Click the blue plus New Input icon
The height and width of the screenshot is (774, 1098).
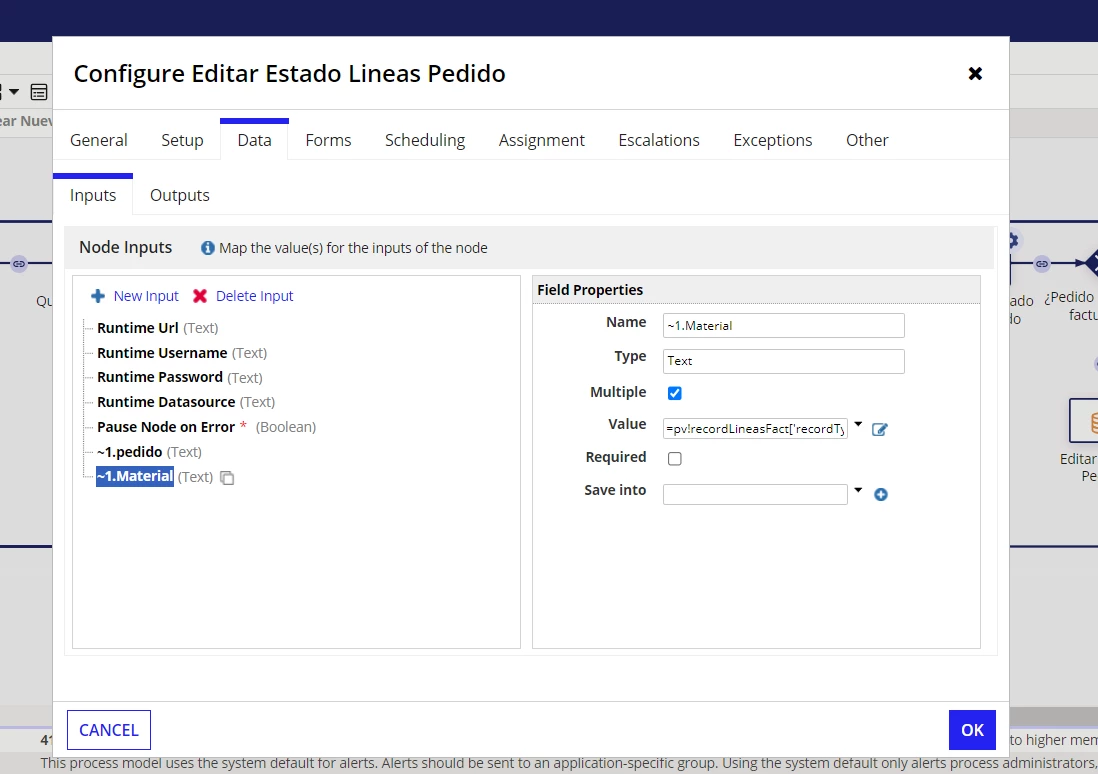pos(98,296)
